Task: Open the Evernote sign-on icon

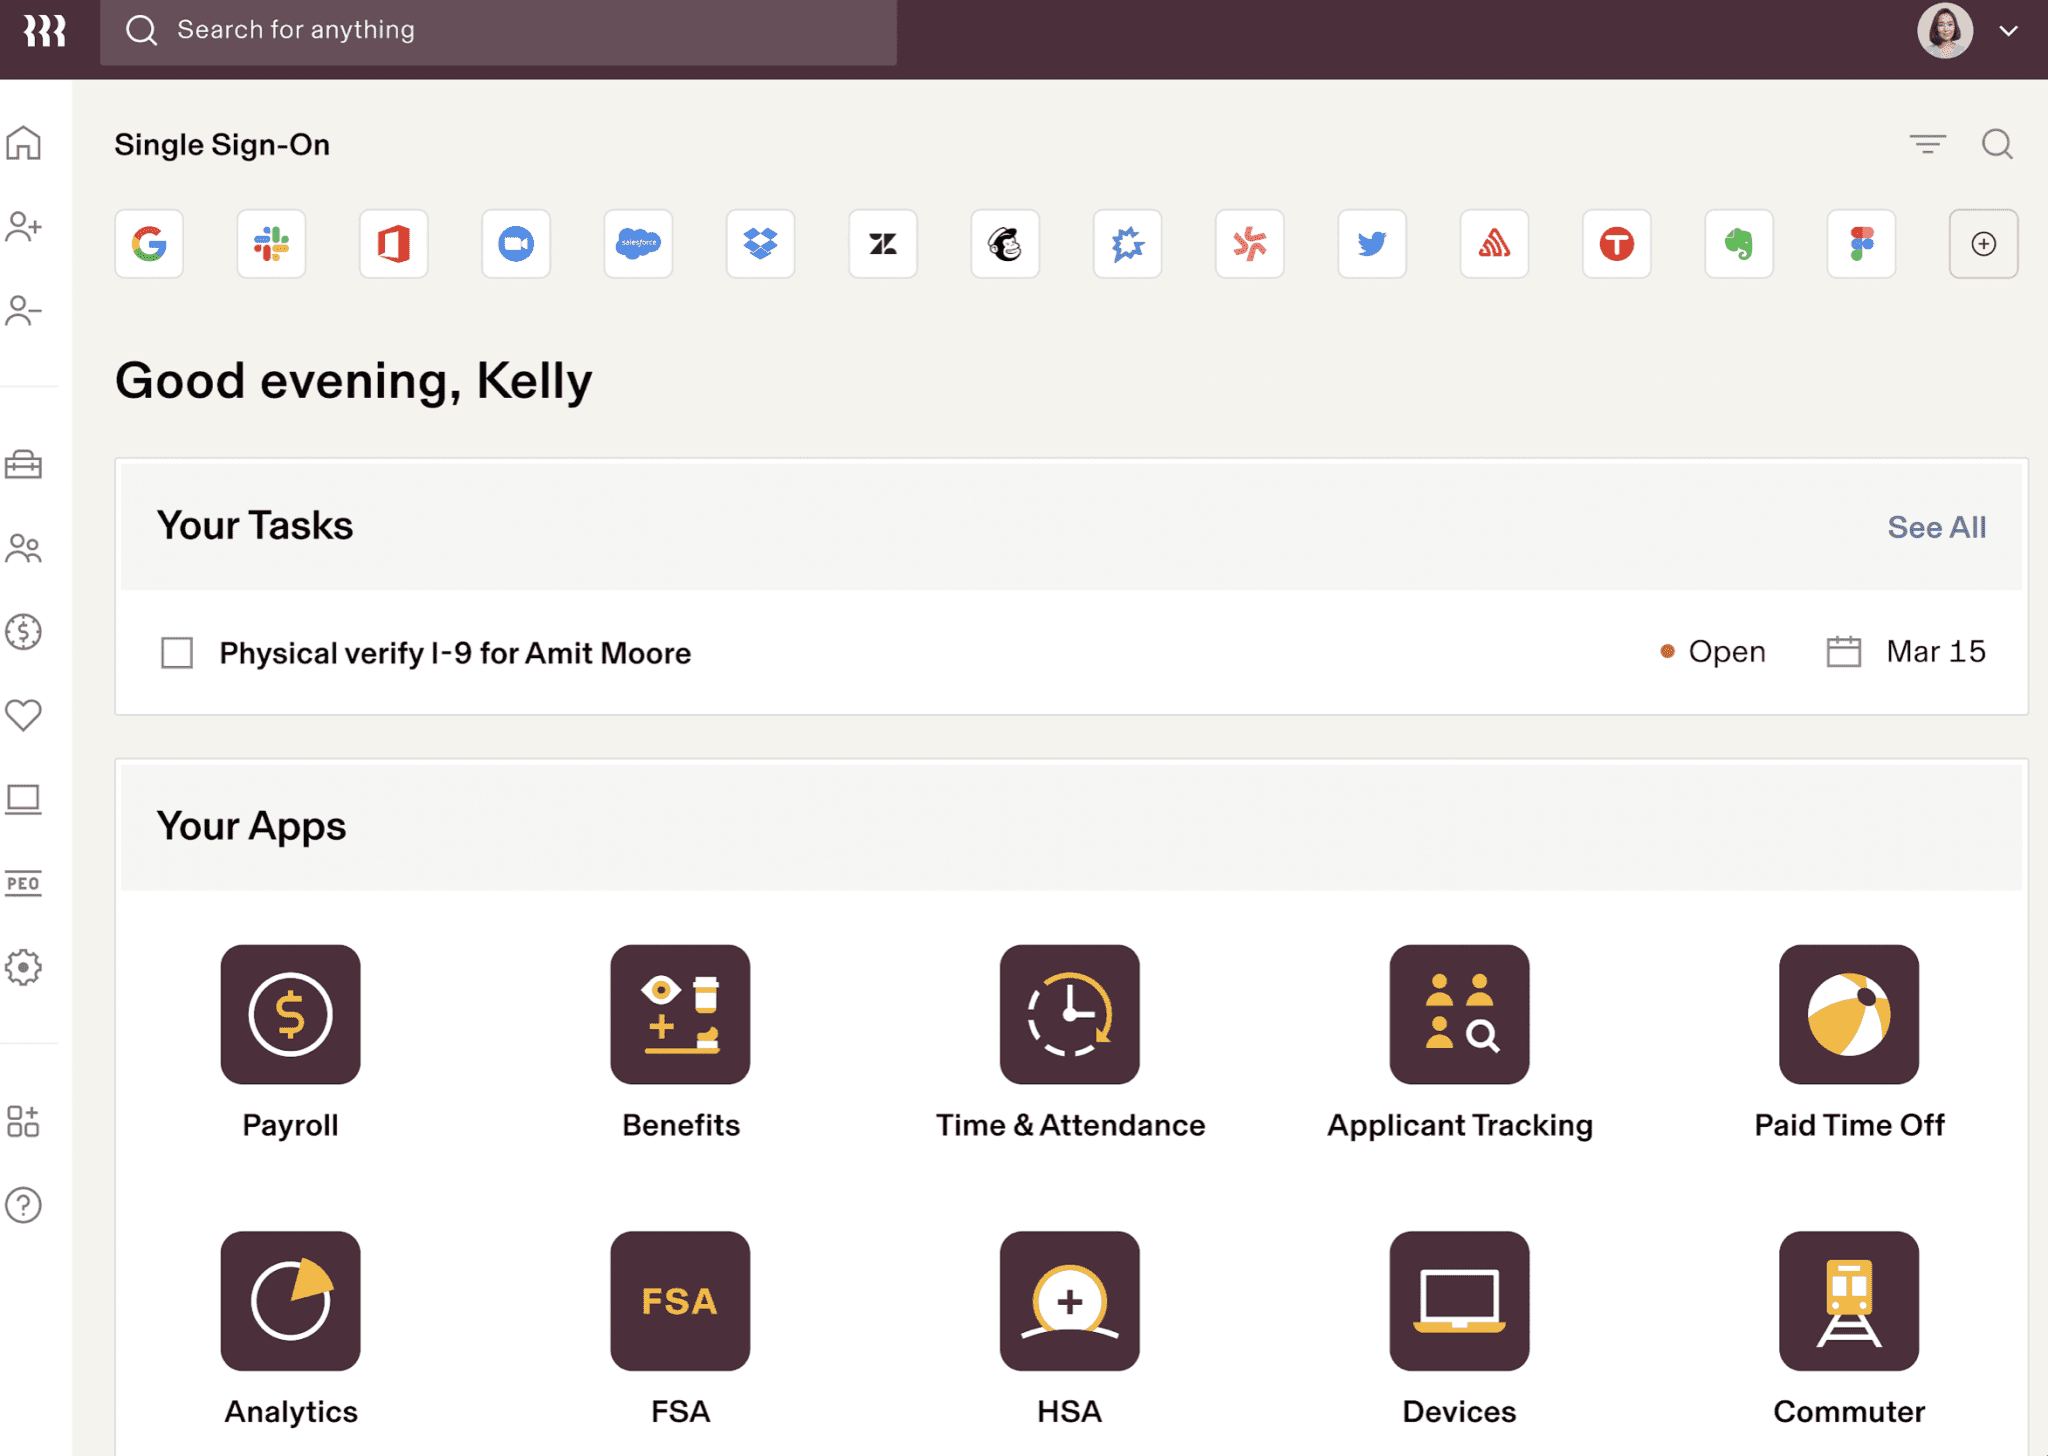Action: coord(1739,244)
